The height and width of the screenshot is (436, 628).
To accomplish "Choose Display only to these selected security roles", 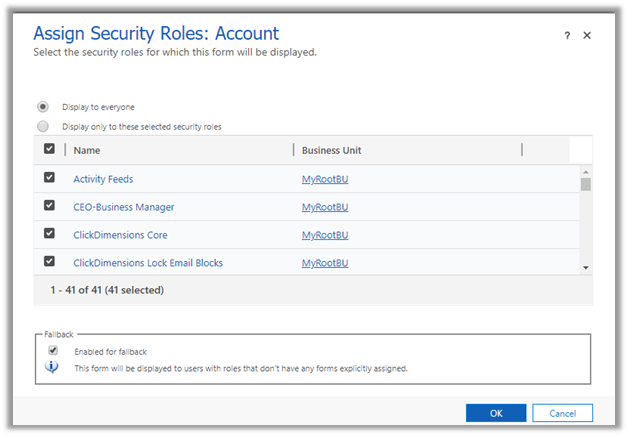I will pos(43,127).
